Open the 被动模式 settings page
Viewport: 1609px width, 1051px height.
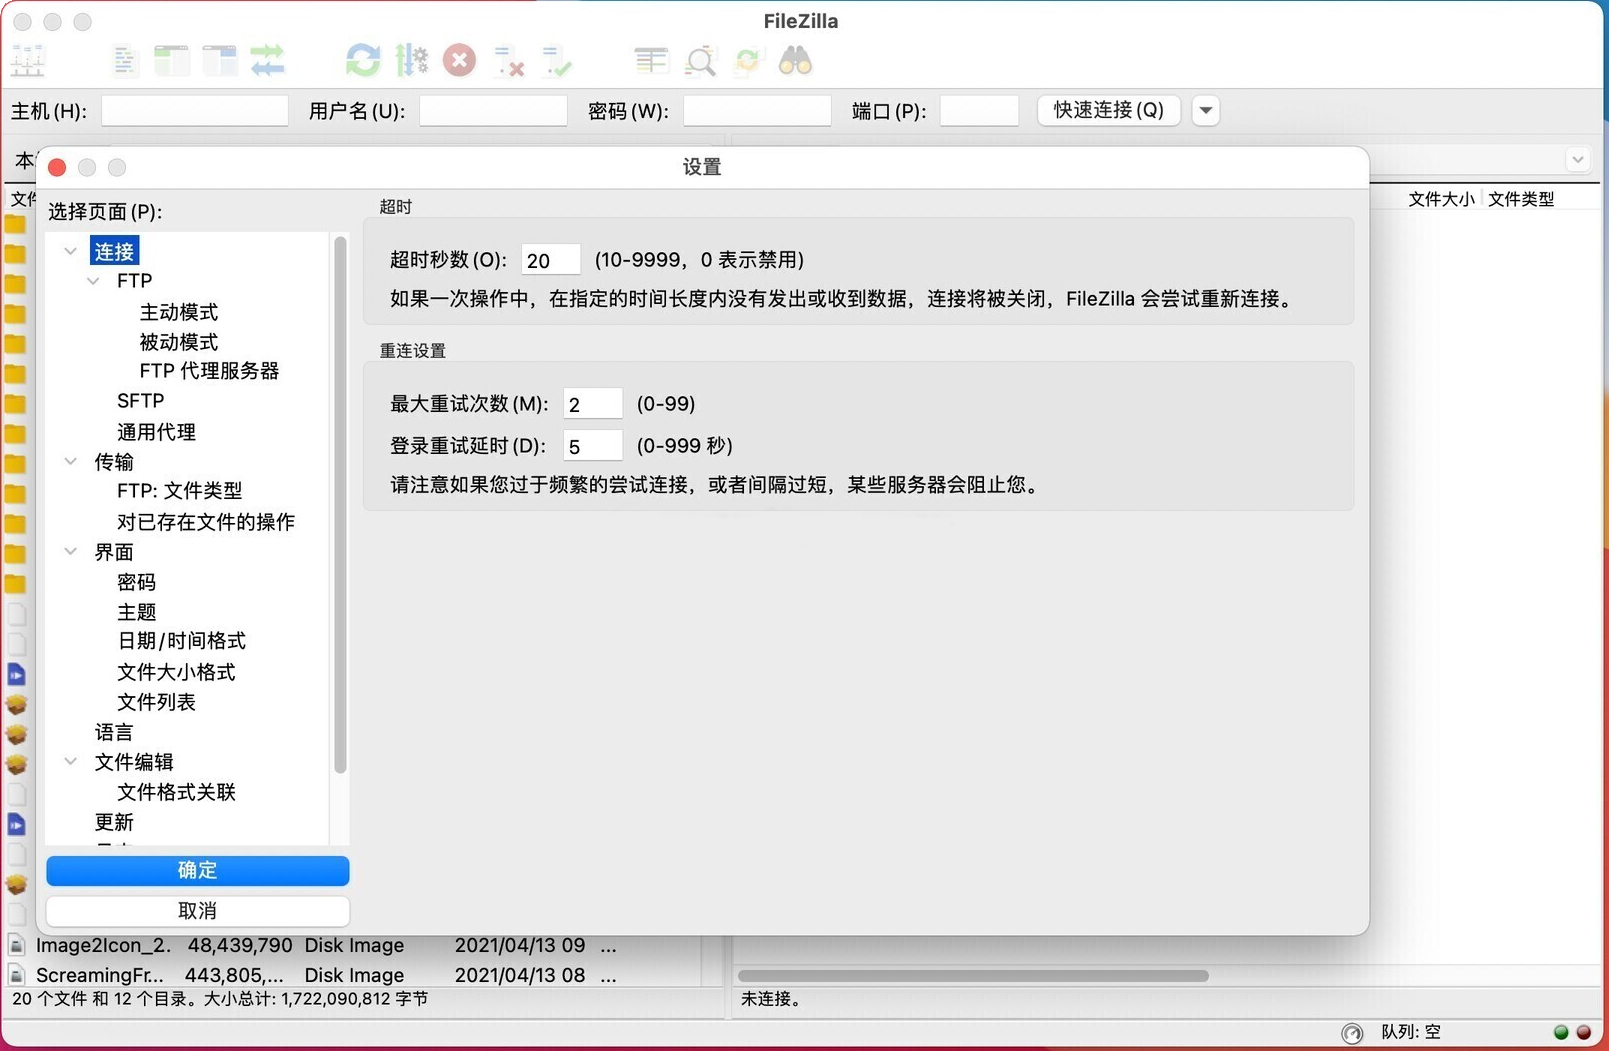pyautogui.click(x=178, y=342)
